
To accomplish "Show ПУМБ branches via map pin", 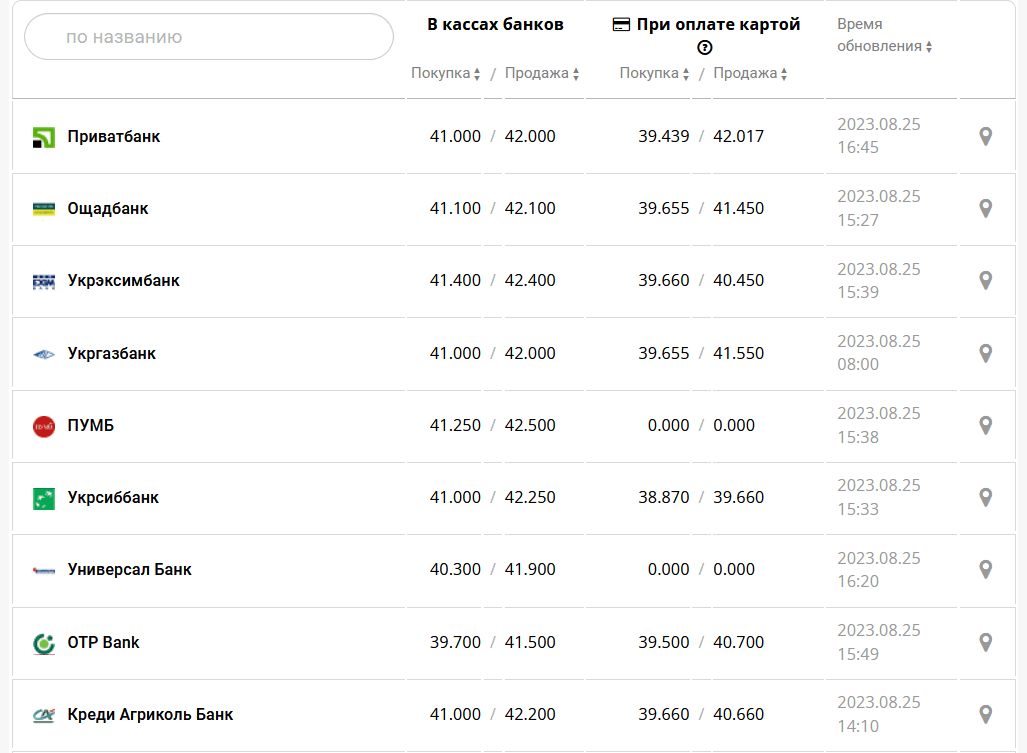I will tap(985, 425).
